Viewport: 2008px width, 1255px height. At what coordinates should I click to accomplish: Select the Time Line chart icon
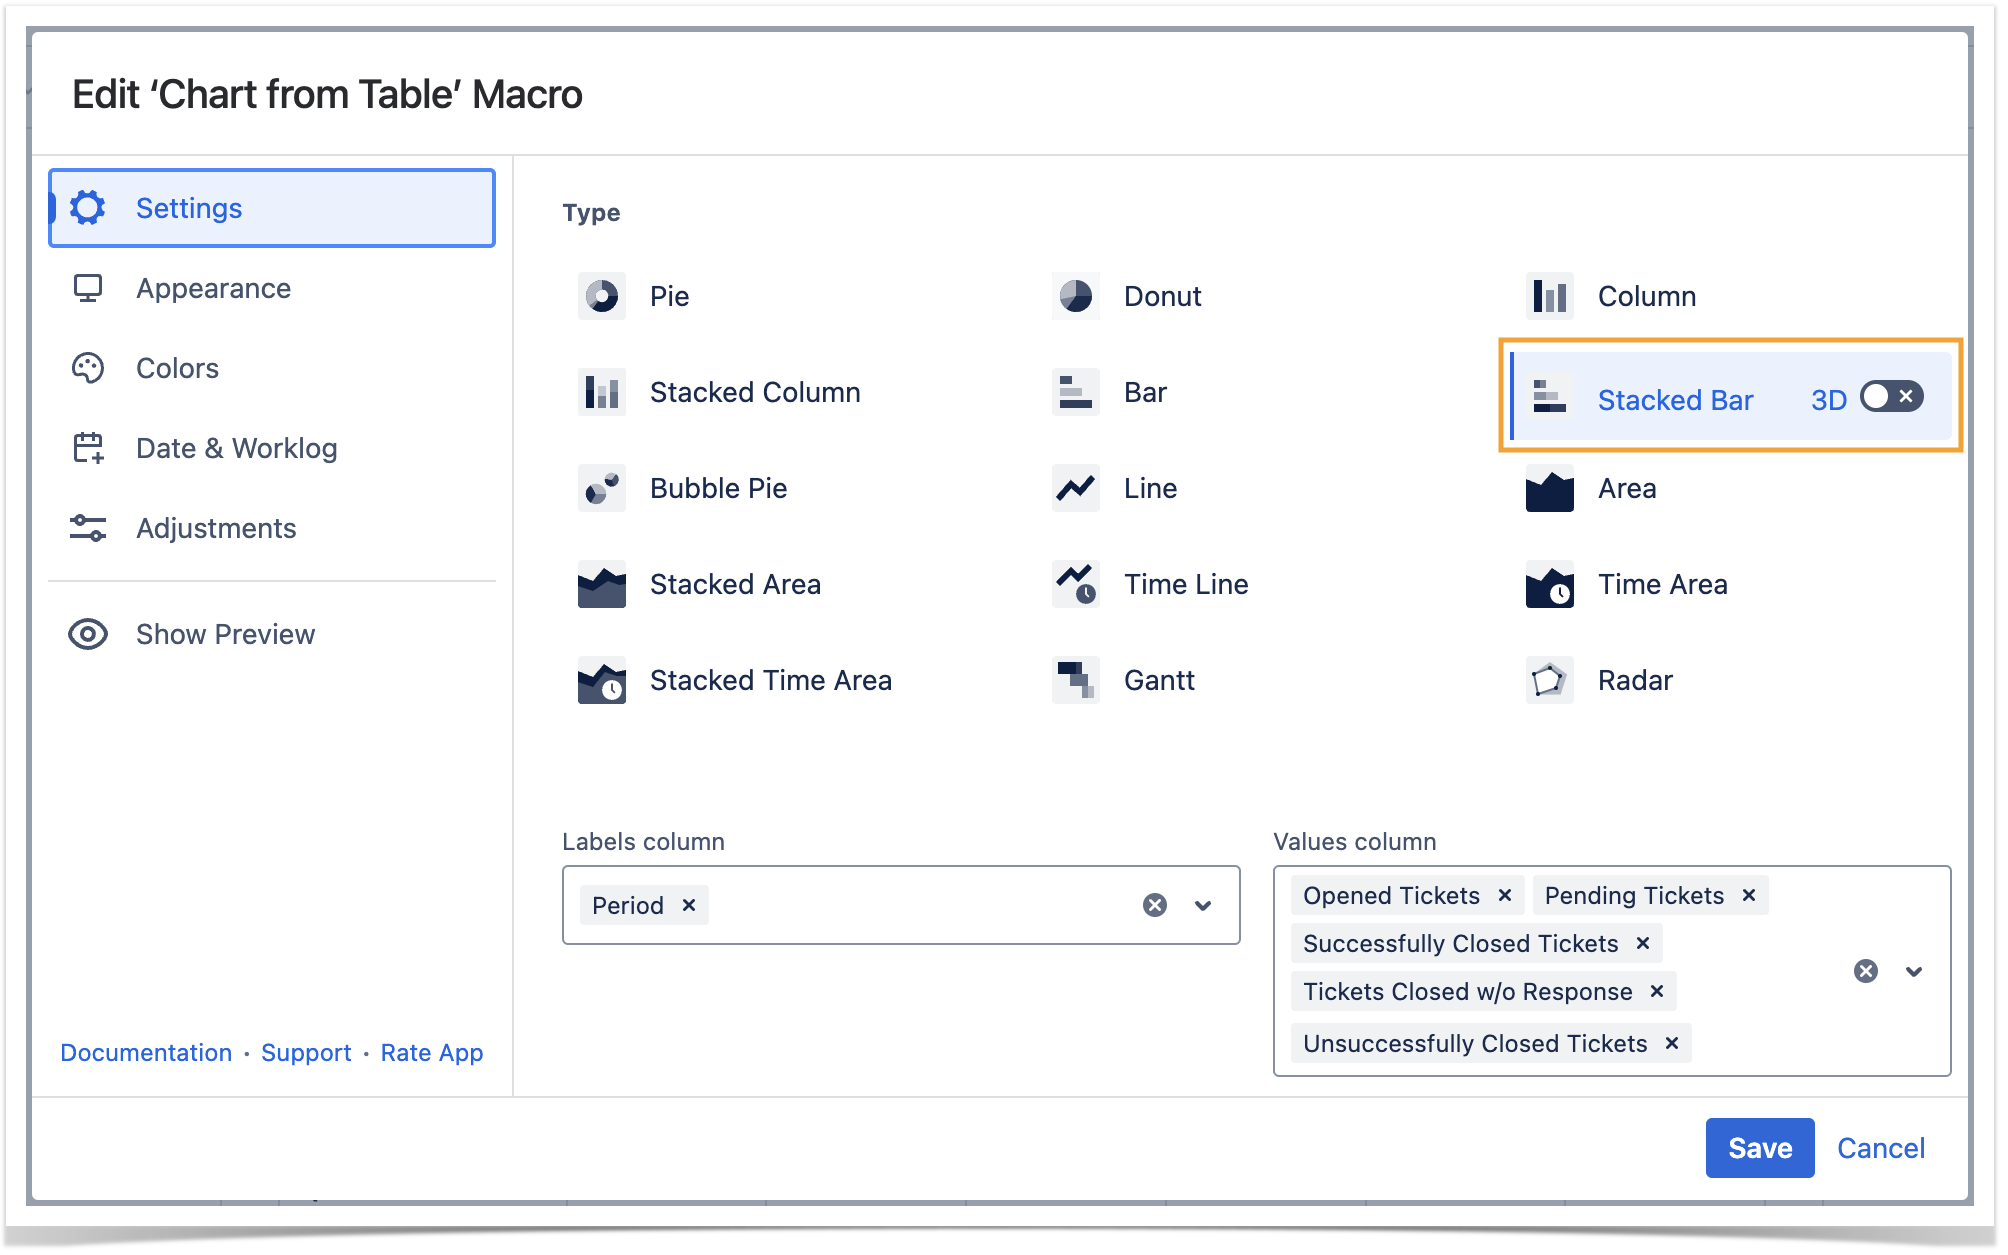[1075, 584]
